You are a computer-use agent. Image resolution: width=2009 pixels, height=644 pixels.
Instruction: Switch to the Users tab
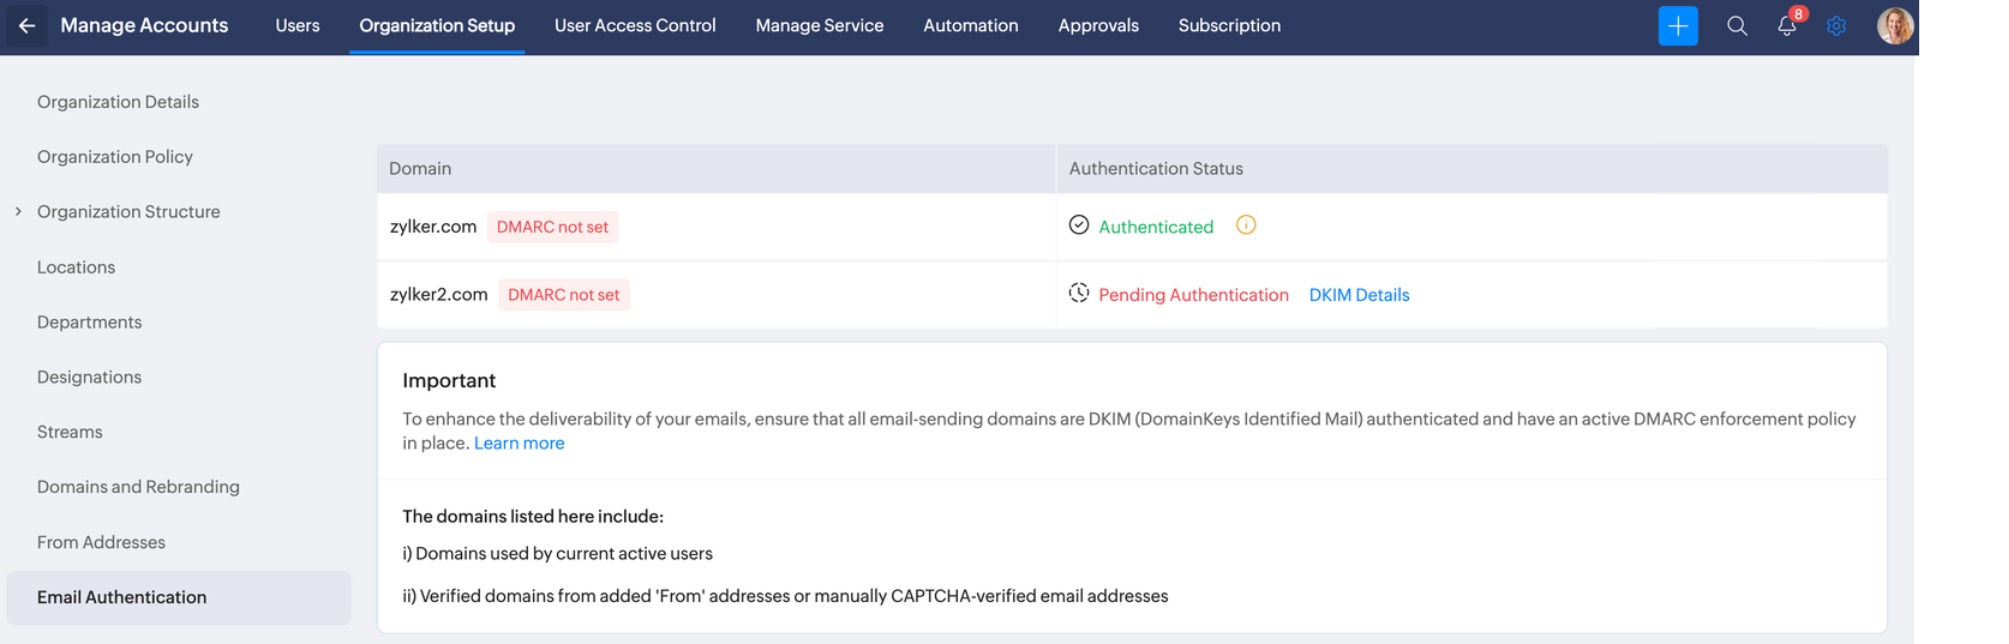(297, 26)
